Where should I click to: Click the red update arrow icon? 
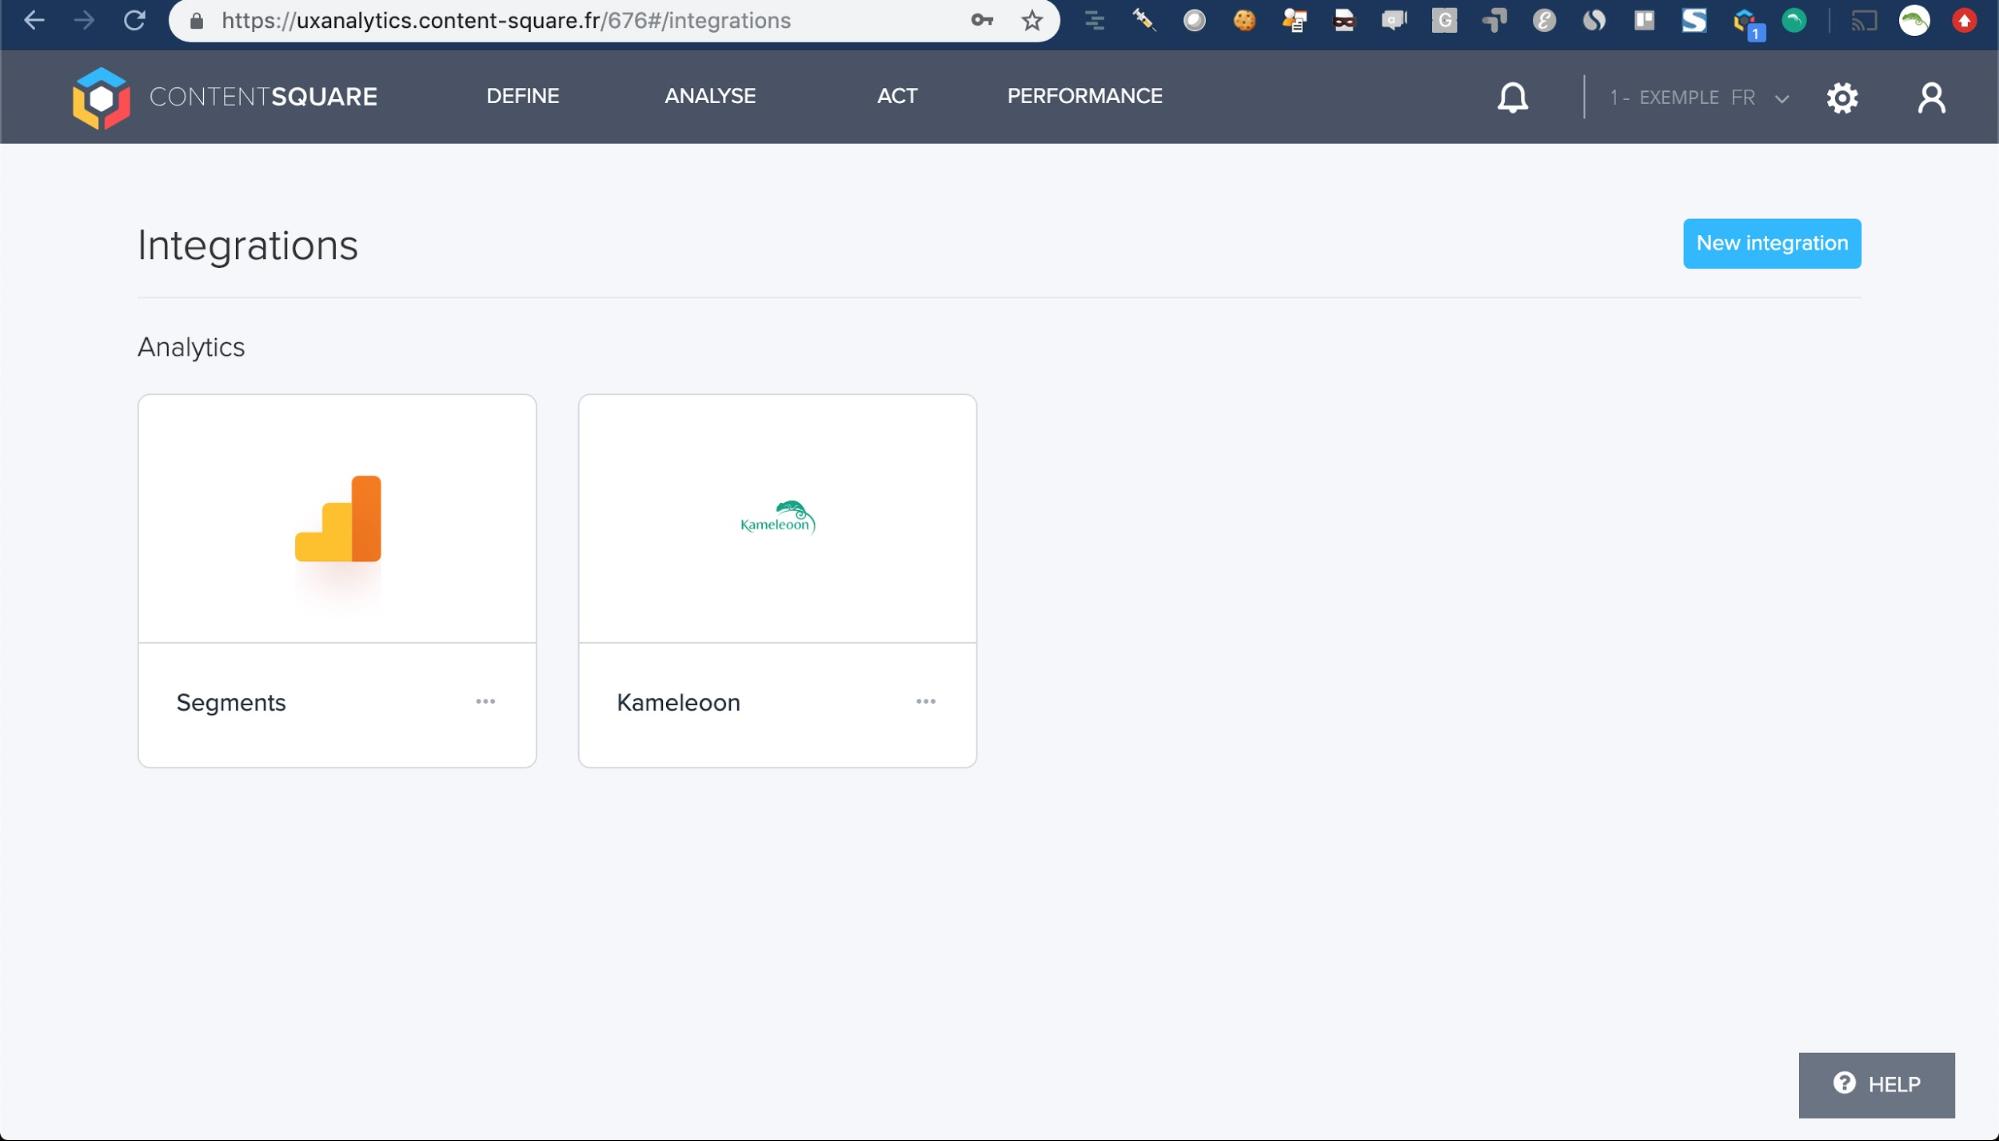(x=1964, y=20)
